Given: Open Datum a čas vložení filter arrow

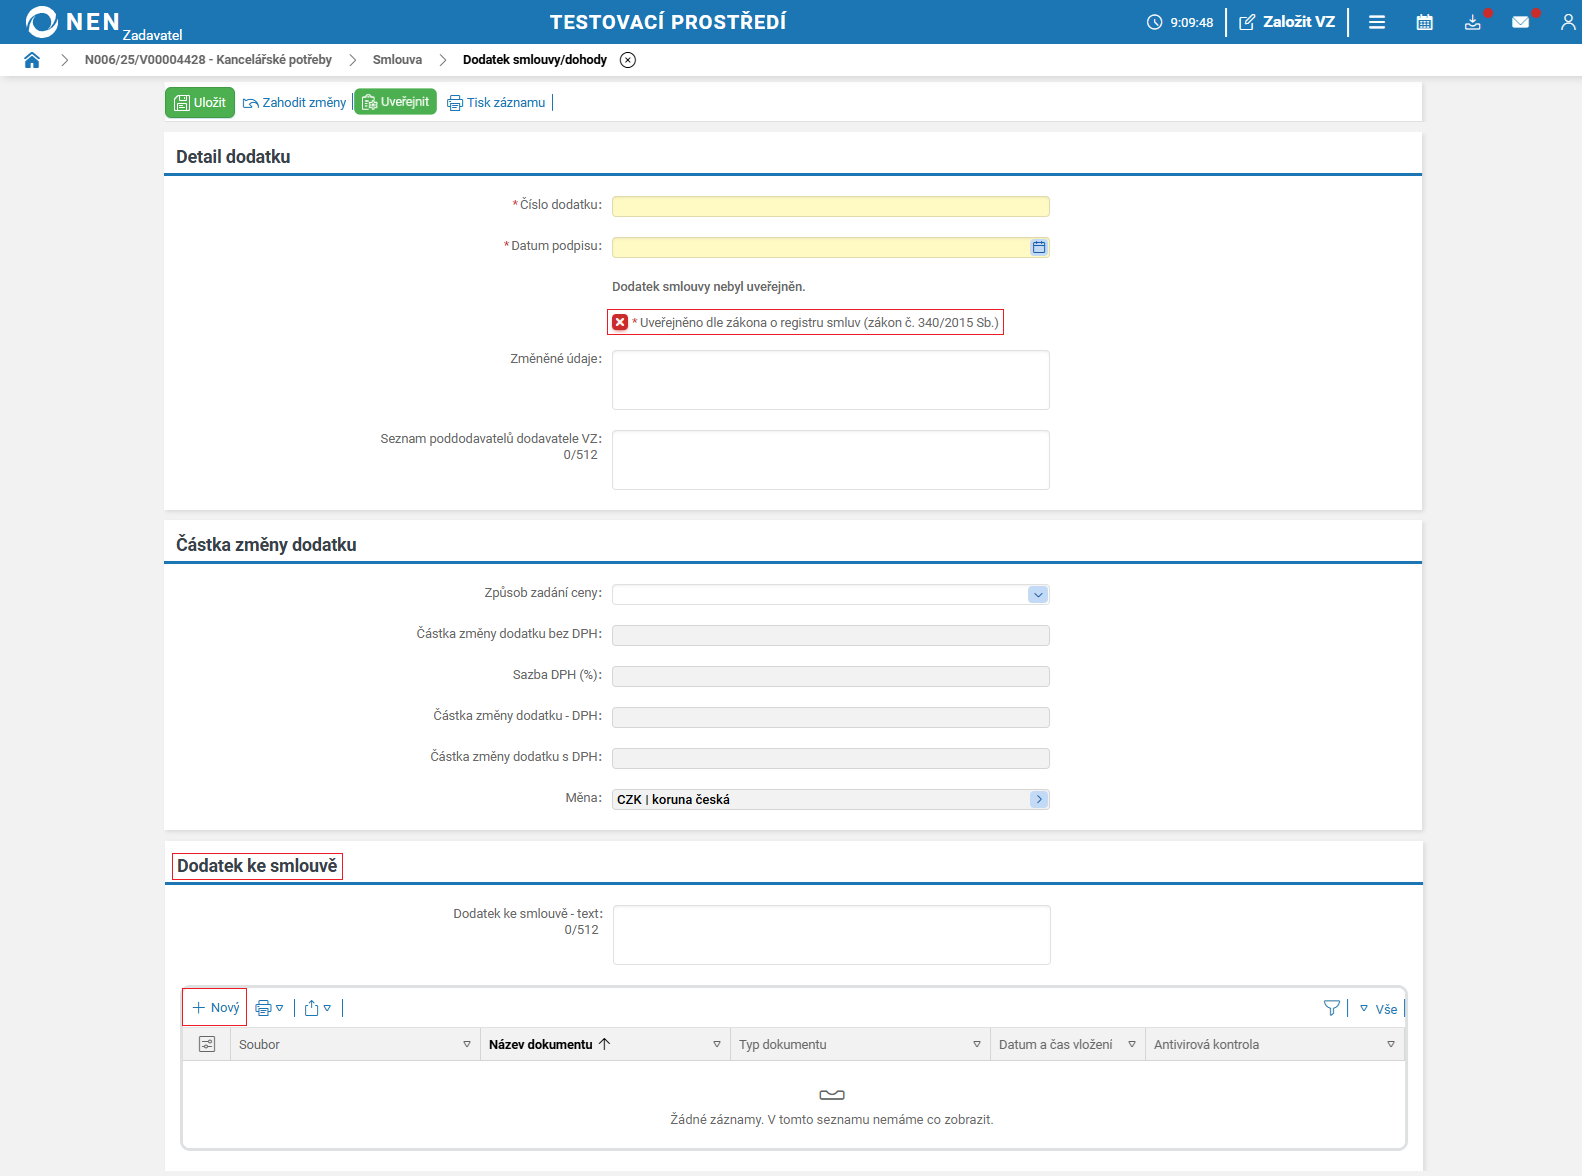Looking at the screenshot, I should click(x=1132, y=1044).
